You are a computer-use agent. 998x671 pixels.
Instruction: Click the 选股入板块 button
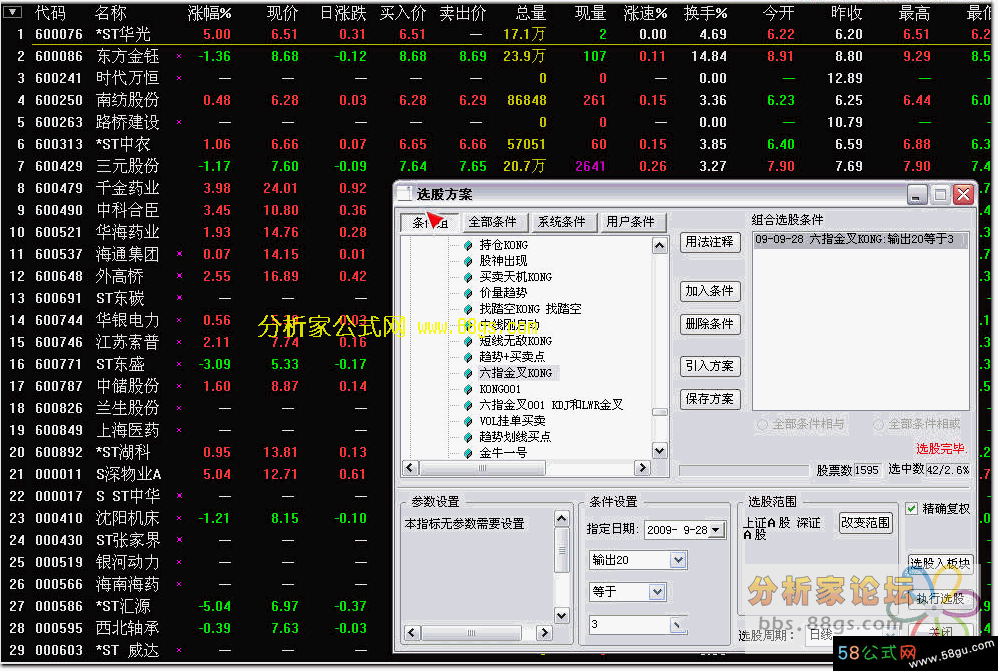point(940,563)
